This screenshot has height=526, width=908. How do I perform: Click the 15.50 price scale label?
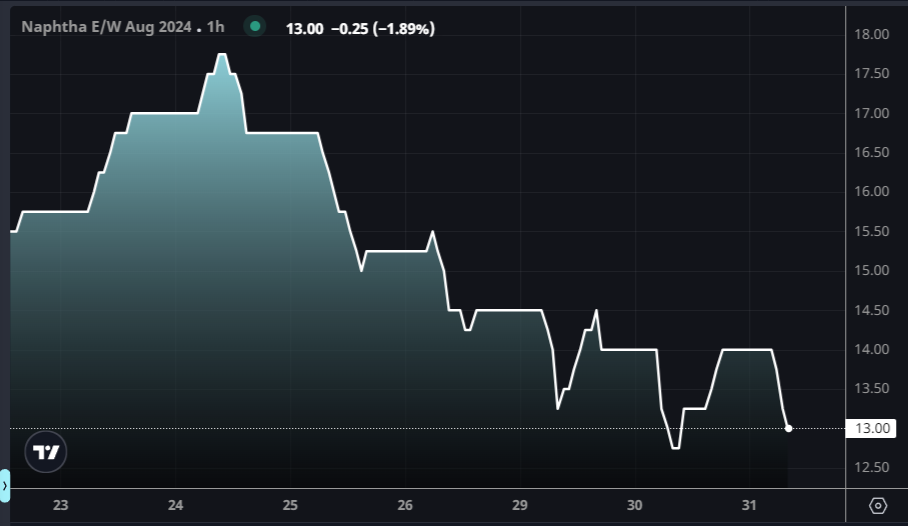[872, 231]
